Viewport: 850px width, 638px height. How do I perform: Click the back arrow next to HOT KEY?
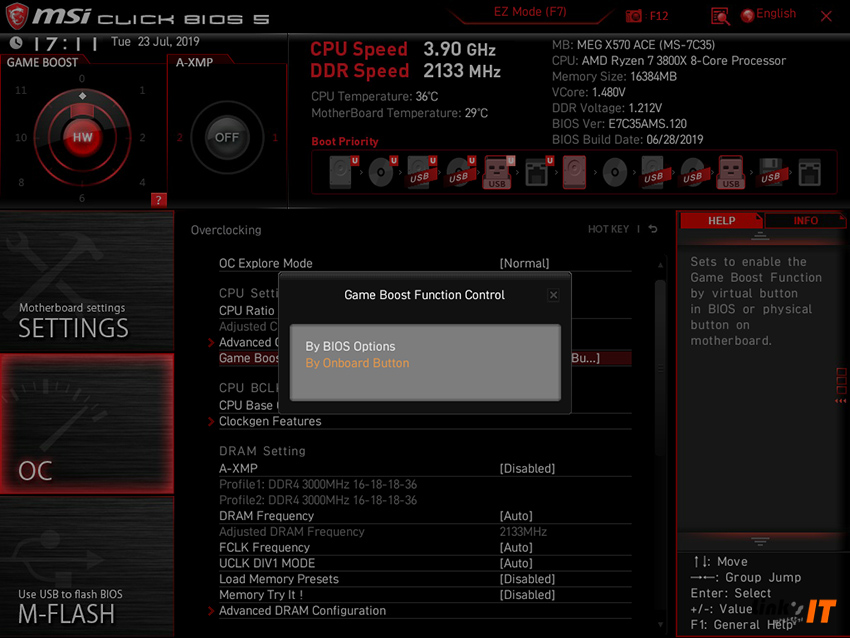click(x=653, y=229)
